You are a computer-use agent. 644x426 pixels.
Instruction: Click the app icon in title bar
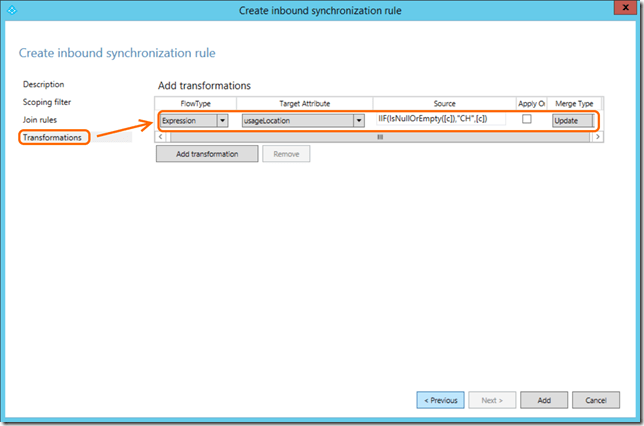[x=12, y=11]
